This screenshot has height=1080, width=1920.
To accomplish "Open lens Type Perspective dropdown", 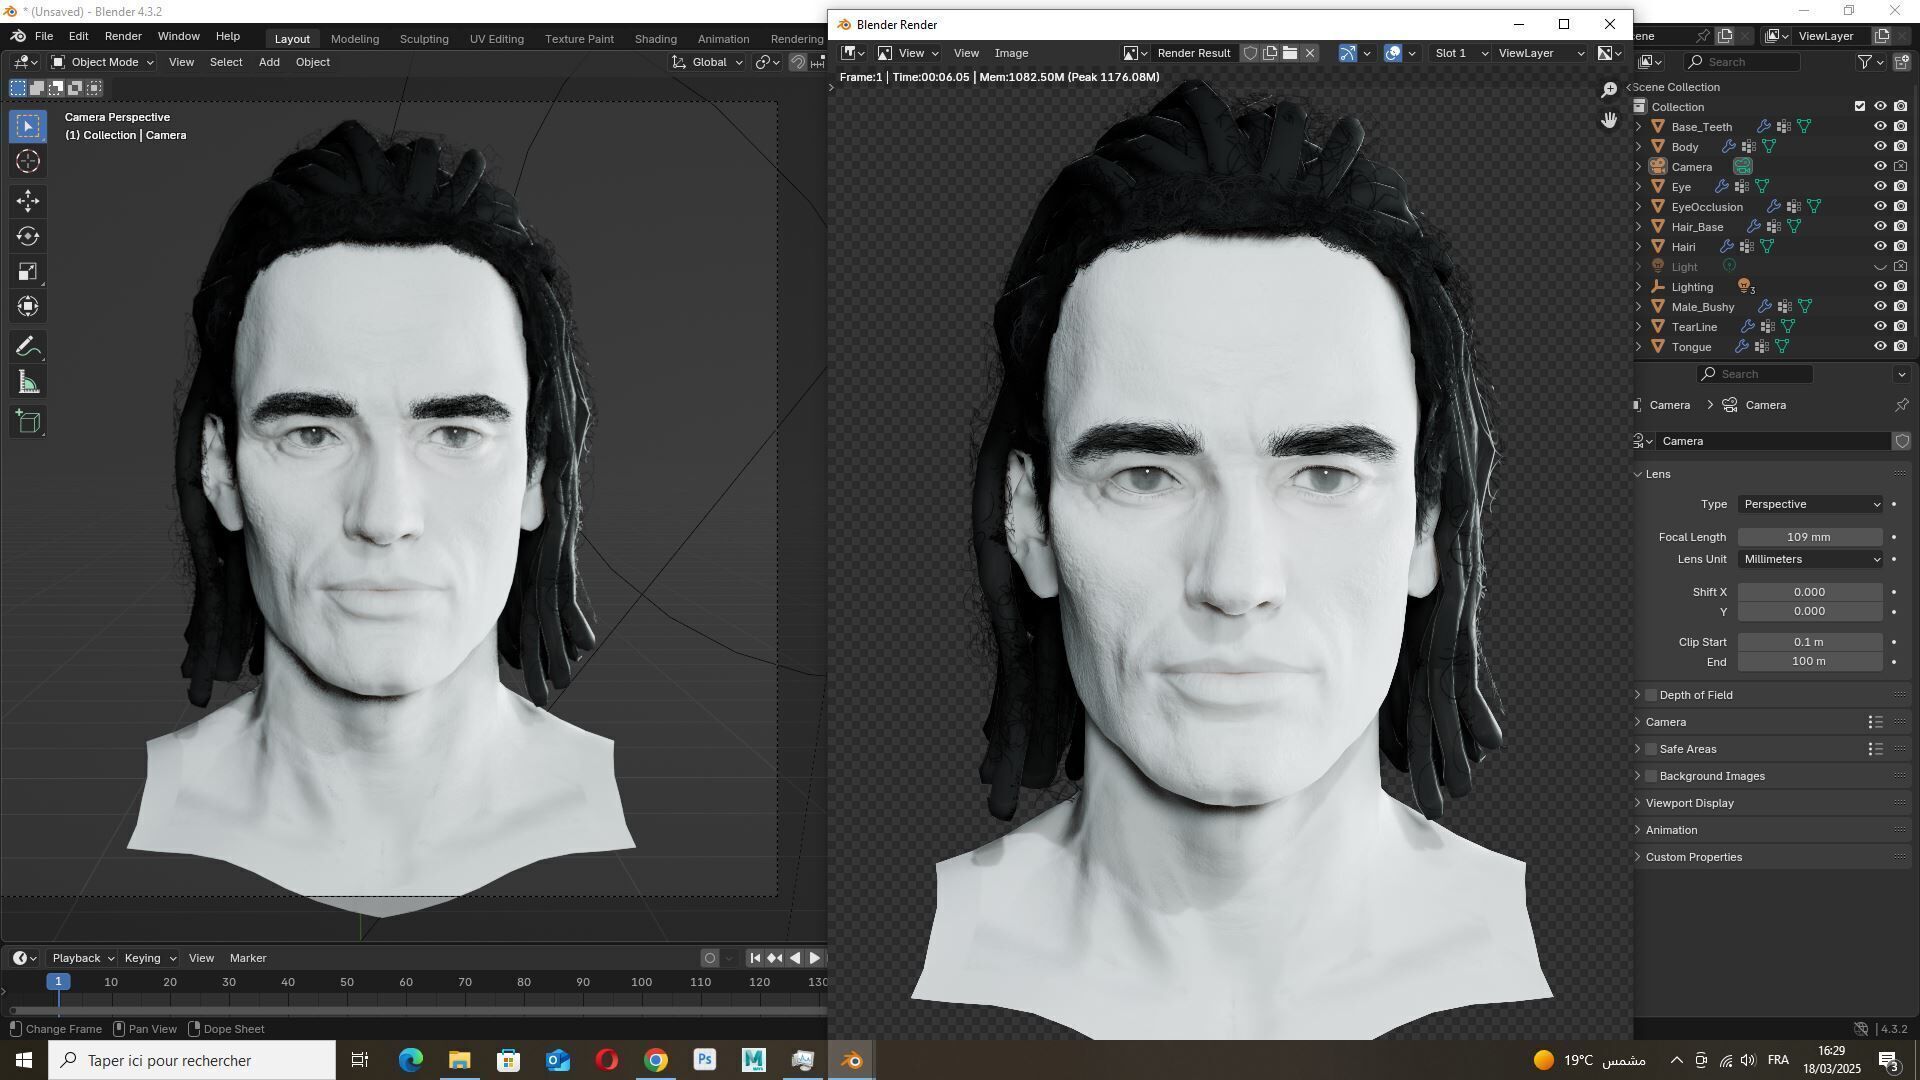I will click(1811, 504).
